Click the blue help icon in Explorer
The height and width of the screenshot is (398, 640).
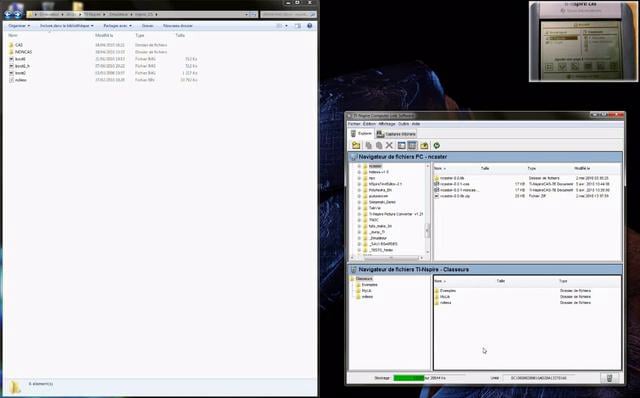pos(309,26)
